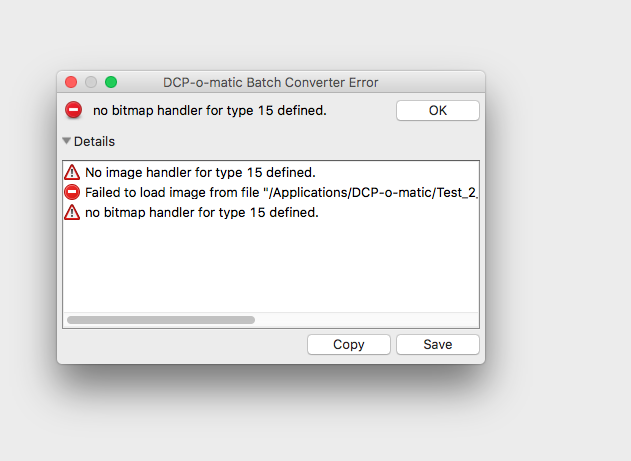Viewport: 631px width, 461px height.
Task: Dismiss the error with the OK button
Action: (x=437, y=110)
